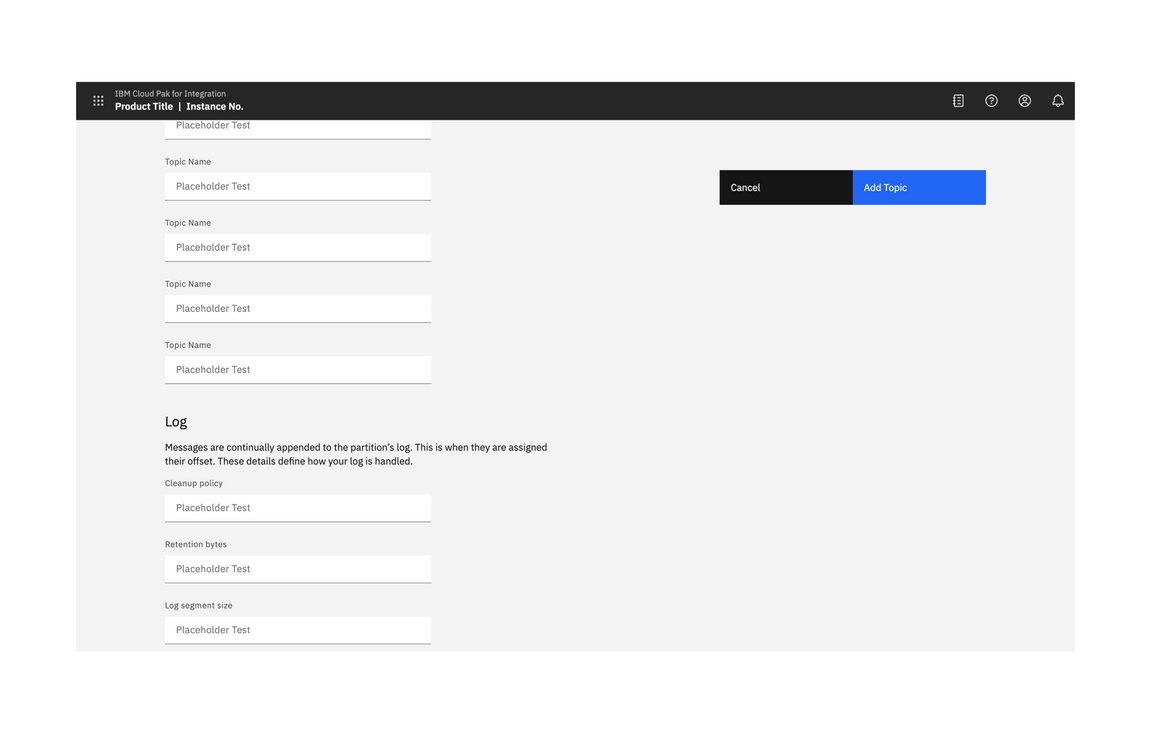
Task: Click the Retention bytes field
Action: (x=297, y=569)
